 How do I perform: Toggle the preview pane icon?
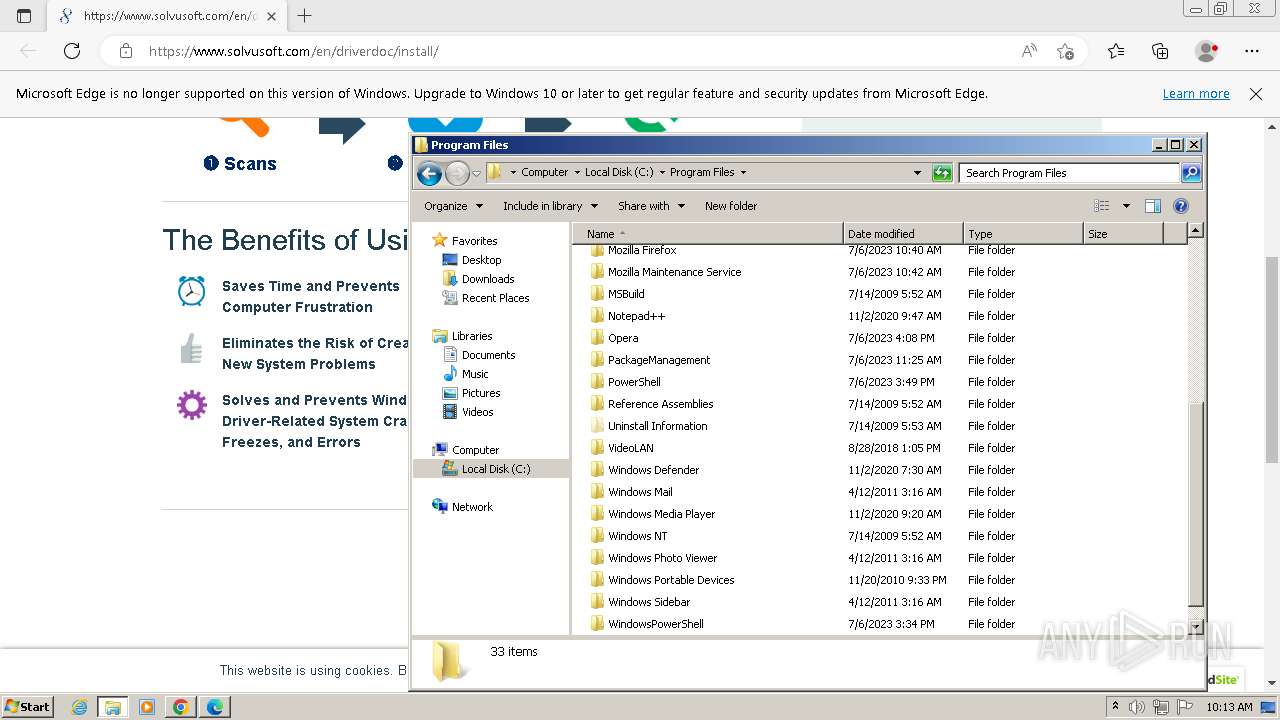pos(1153,206)
